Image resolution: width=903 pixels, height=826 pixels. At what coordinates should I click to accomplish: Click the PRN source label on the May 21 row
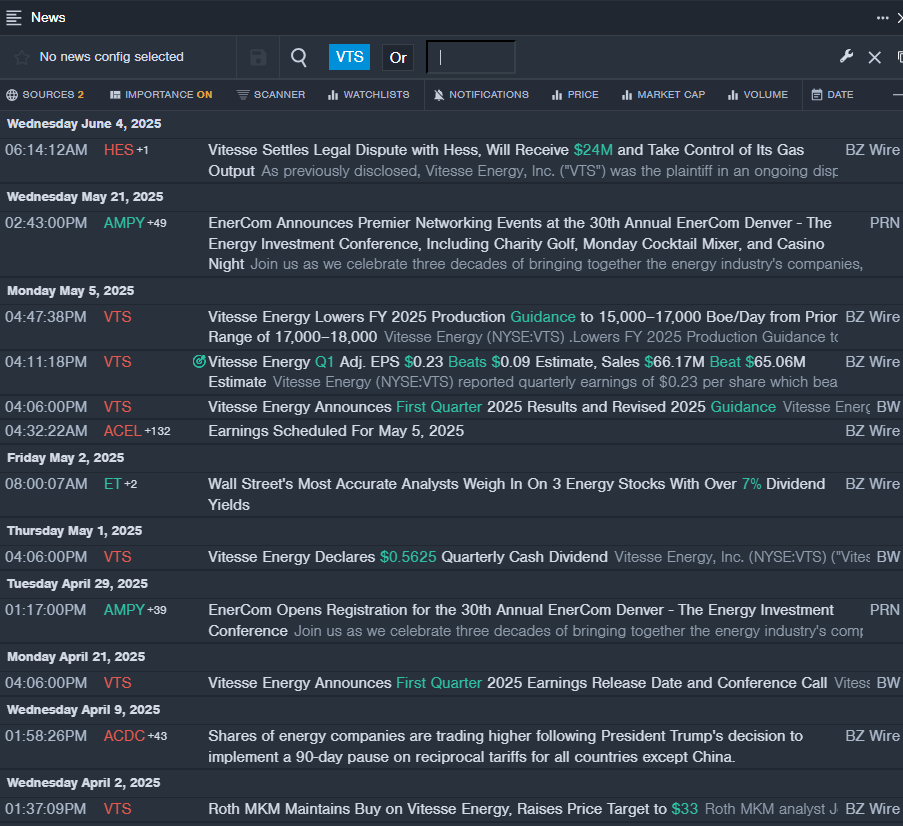pos(885,223)
